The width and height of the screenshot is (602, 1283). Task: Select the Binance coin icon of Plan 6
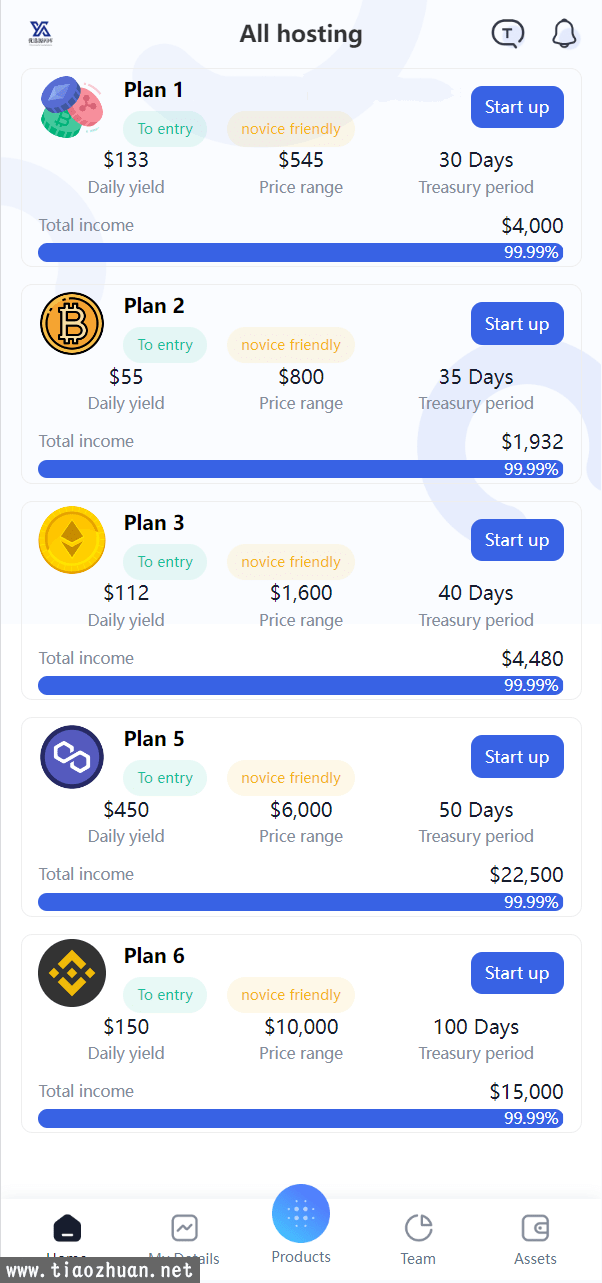pyautogui.click(x=72, y=973)
